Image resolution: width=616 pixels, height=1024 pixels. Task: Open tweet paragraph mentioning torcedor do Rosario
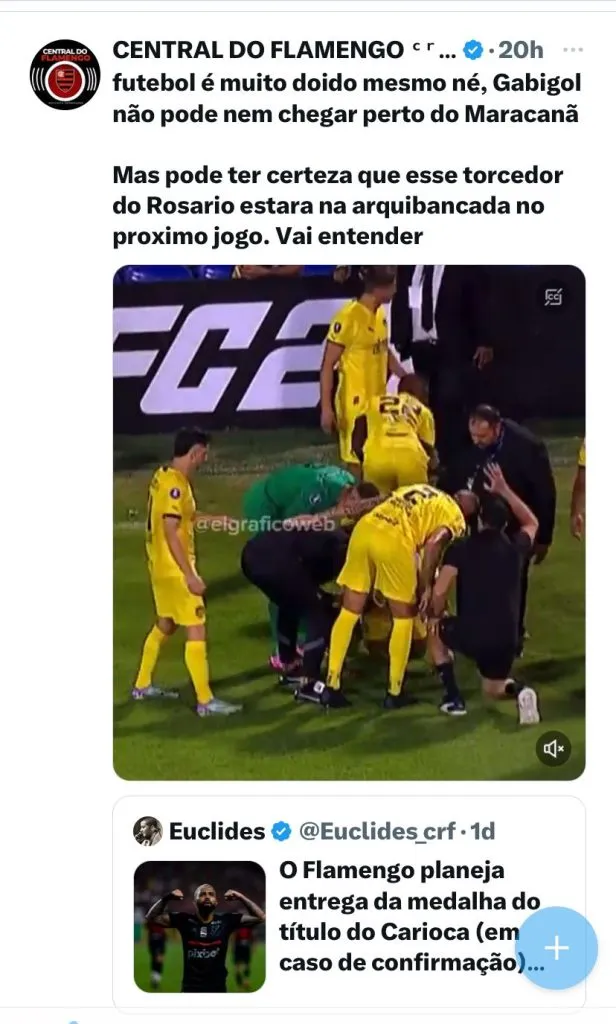click(x=338, y=205)
